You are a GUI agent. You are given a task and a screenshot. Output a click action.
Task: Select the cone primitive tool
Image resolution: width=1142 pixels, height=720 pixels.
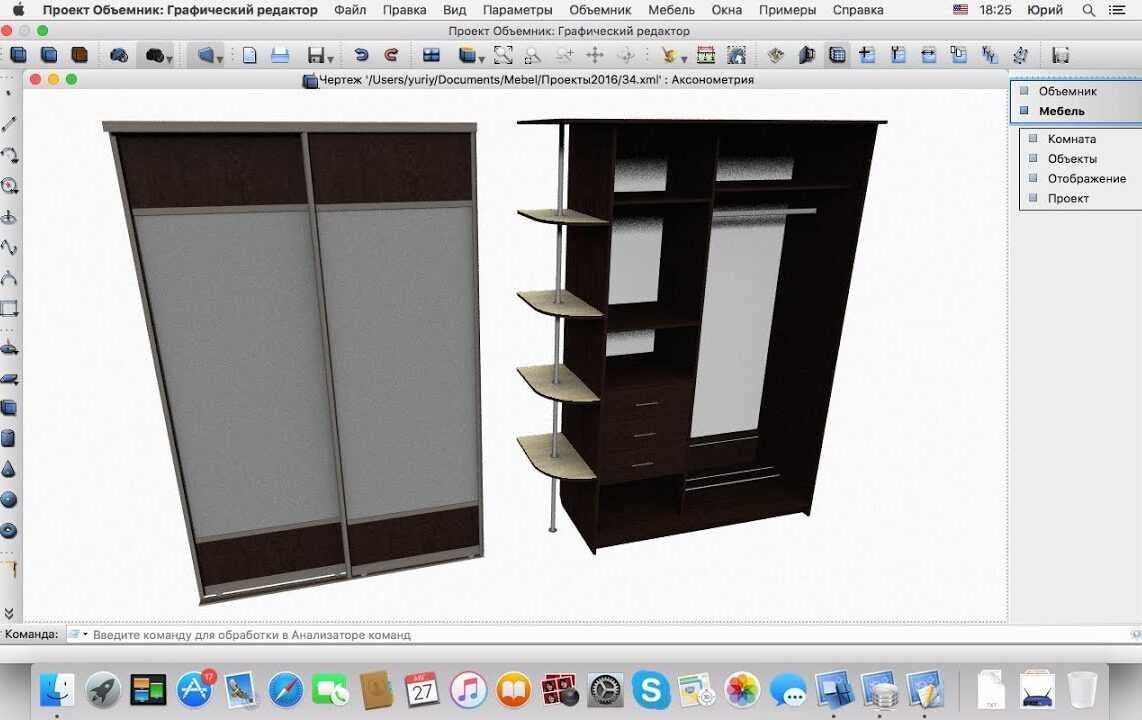tap(9, 469)
